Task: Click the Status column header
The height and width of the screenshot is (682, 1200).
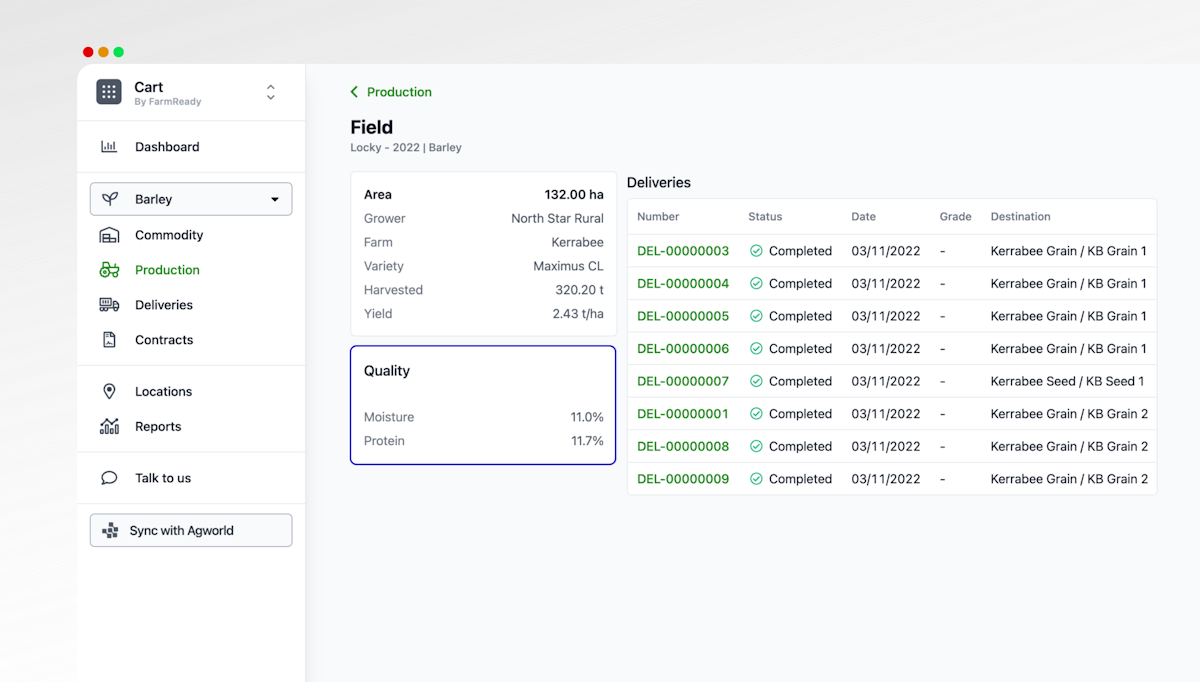Action: point(765,217)
